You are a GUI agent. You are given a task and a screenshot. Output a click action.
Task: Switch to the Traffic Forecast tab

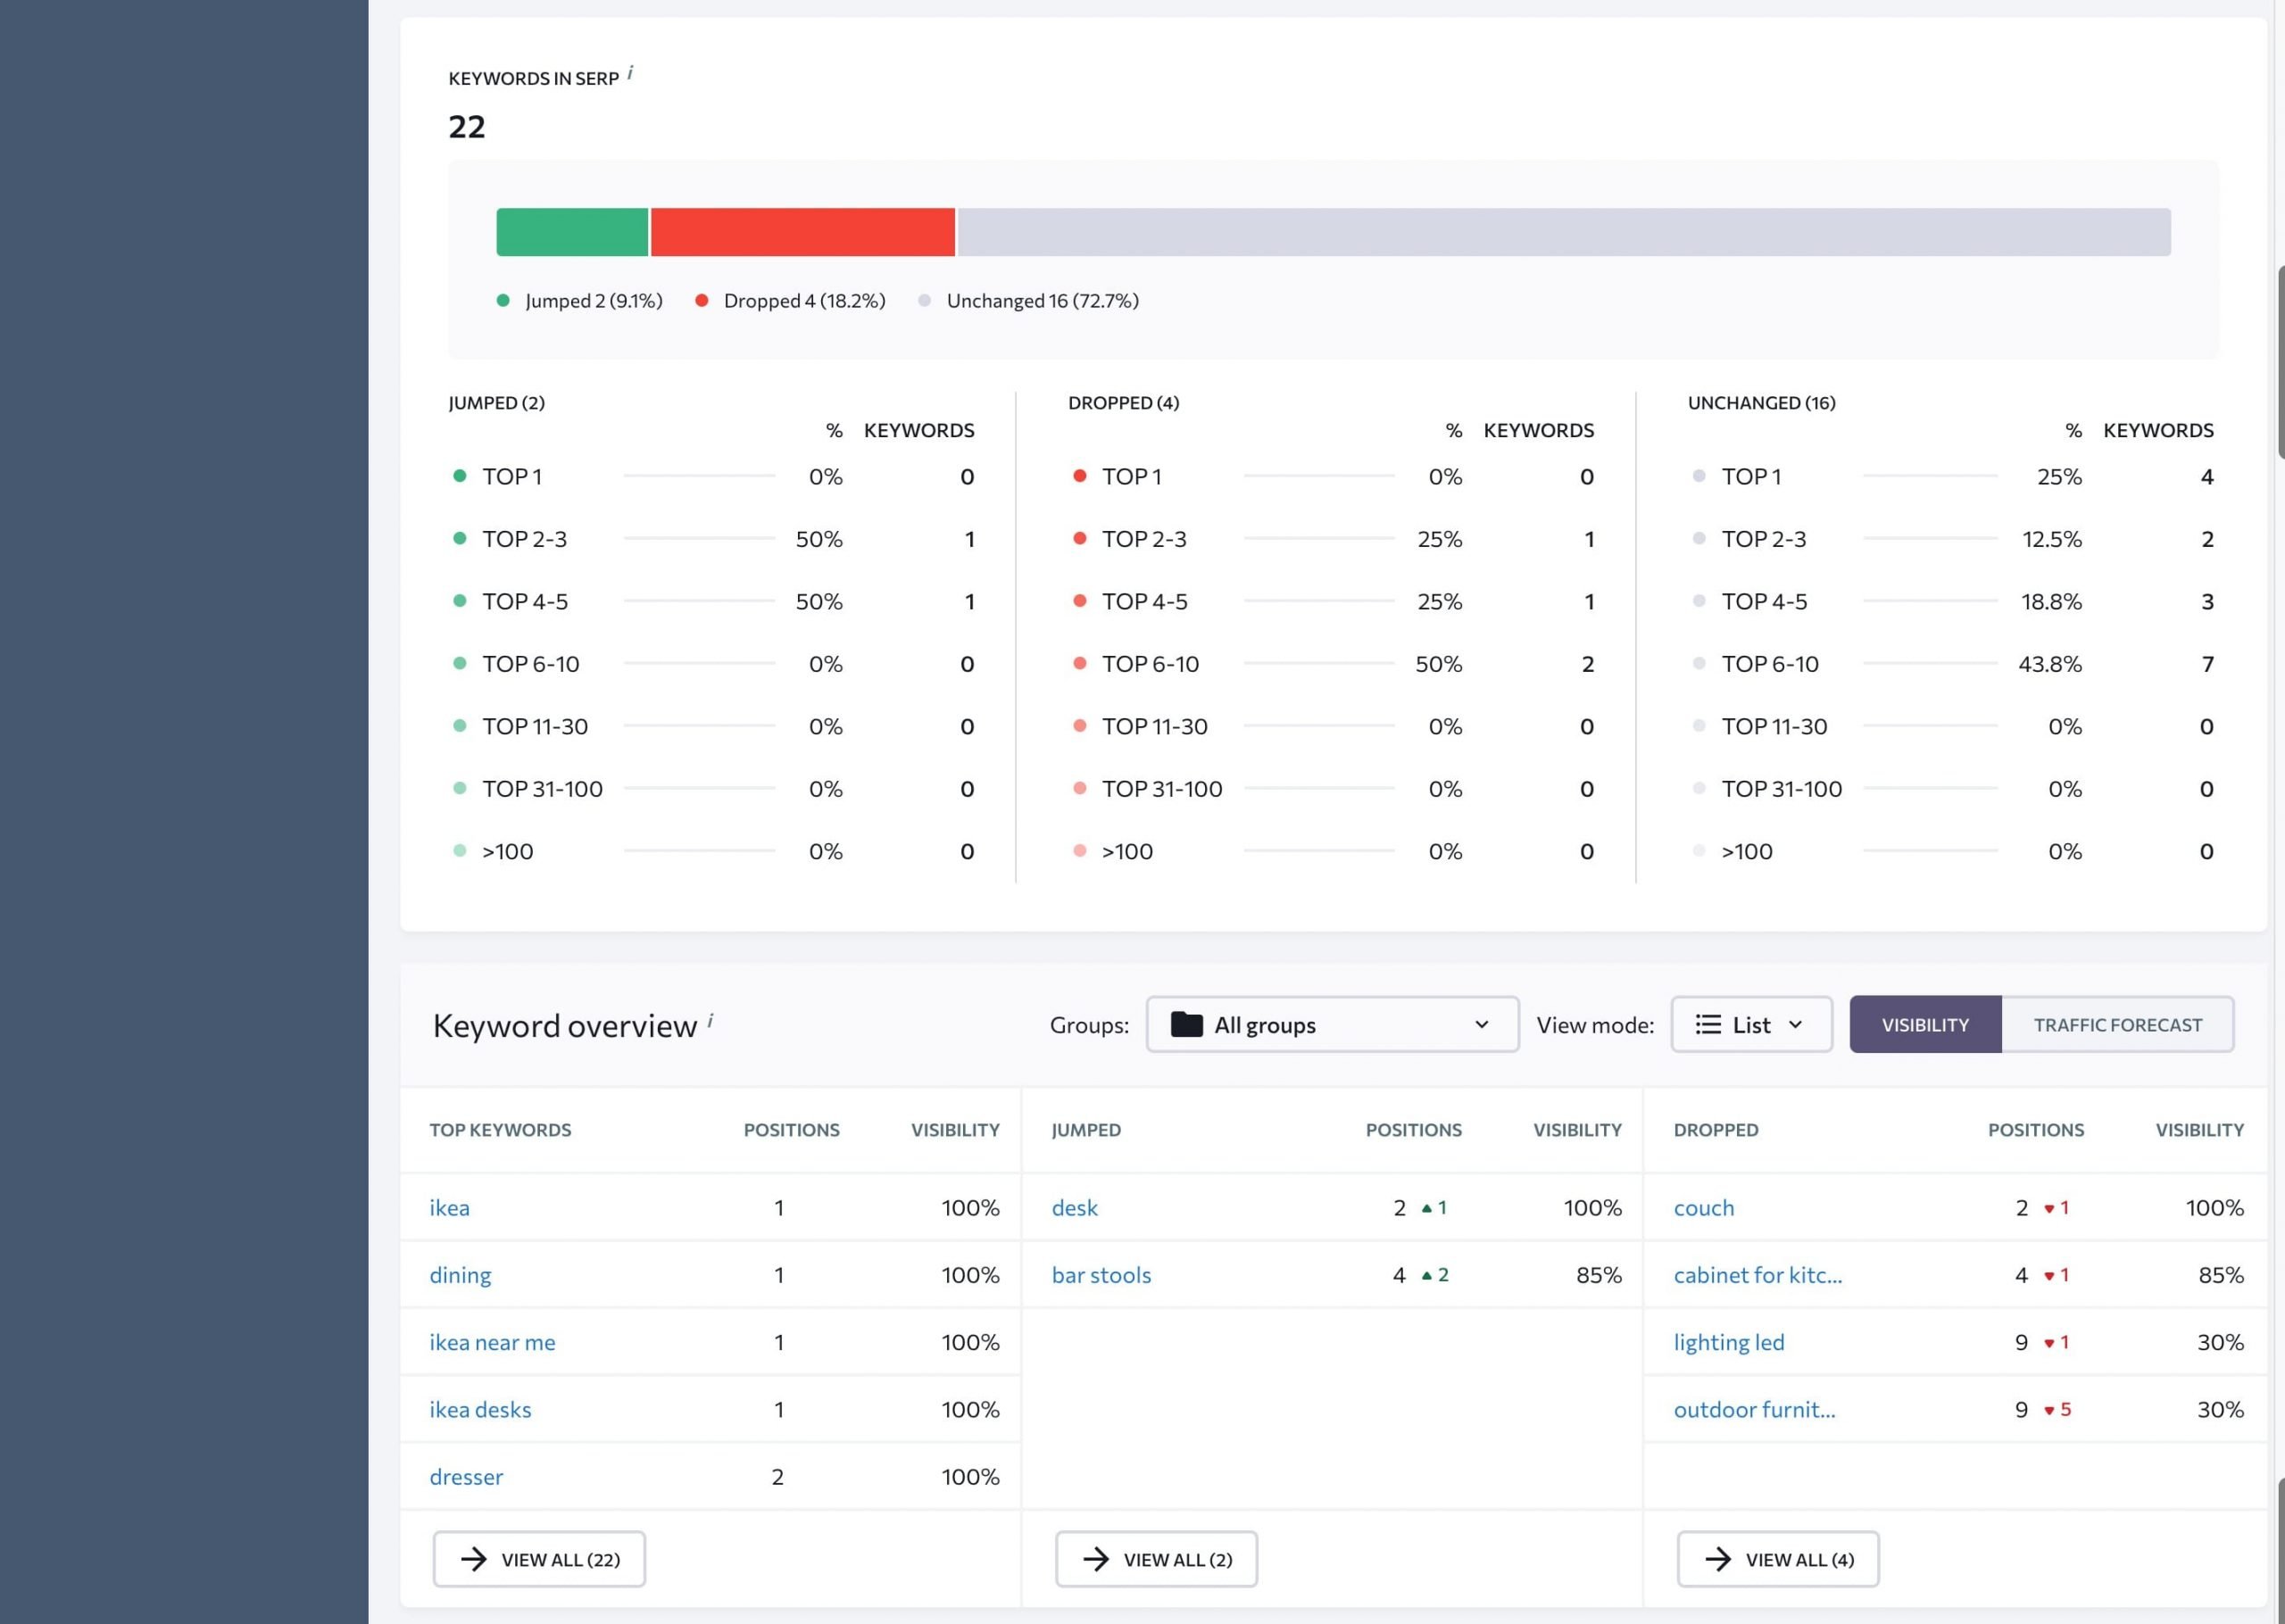tap(2117, 1024)
